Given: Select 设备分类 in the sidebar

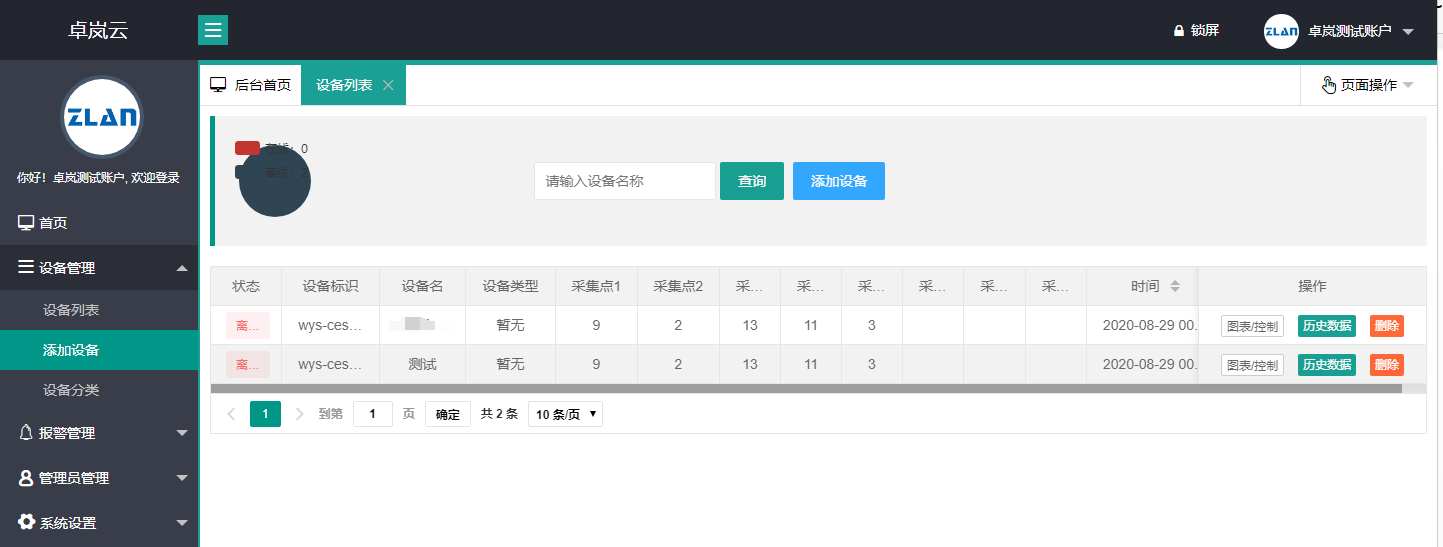Looking at the screenshot, I should coord(71,390).
